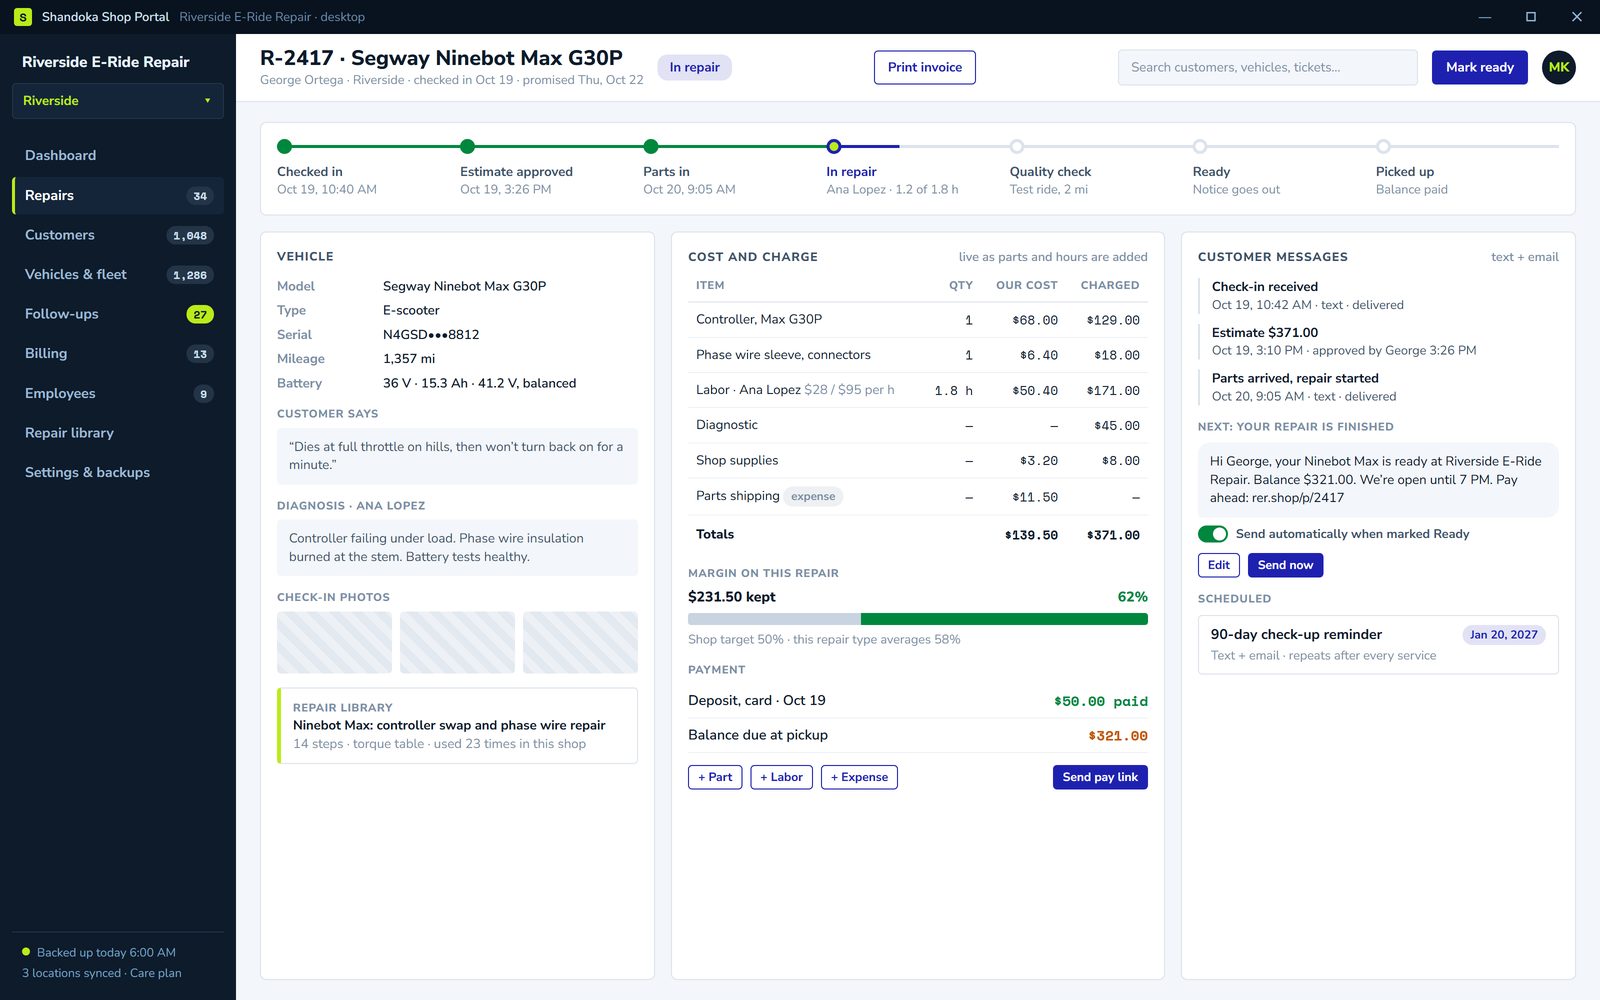The image size is (1600, 1000).
Task: Click the Shandoka app logo icon
Action: pos(22,17)
